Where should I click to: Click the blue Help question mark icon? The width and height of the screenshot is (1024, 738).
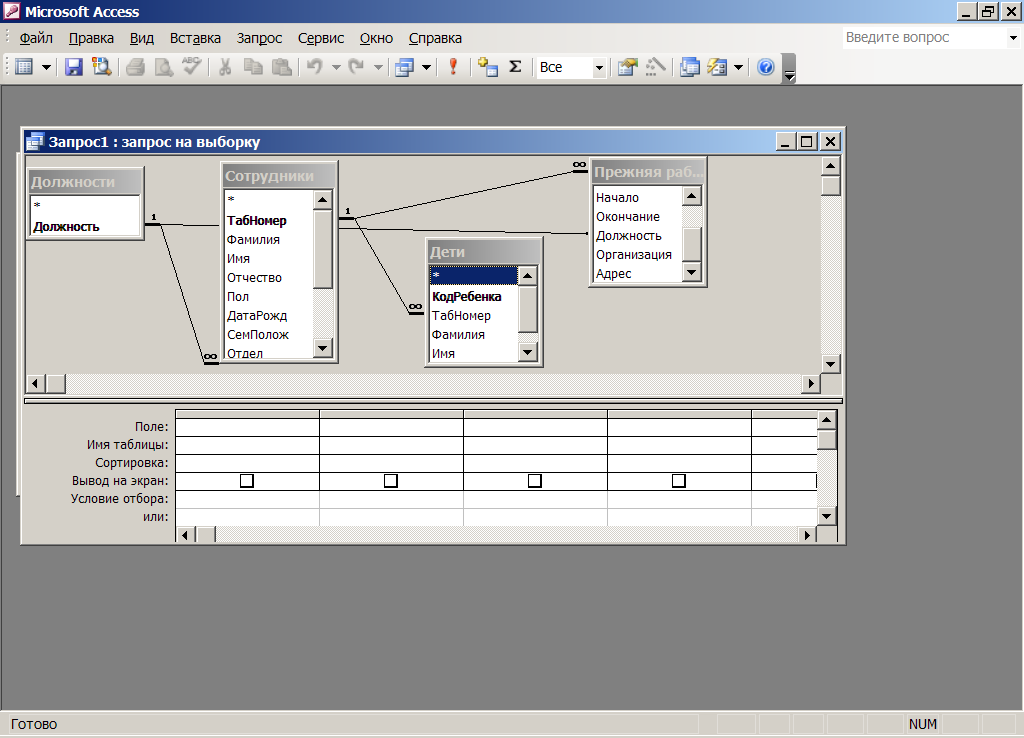[765, 67]
